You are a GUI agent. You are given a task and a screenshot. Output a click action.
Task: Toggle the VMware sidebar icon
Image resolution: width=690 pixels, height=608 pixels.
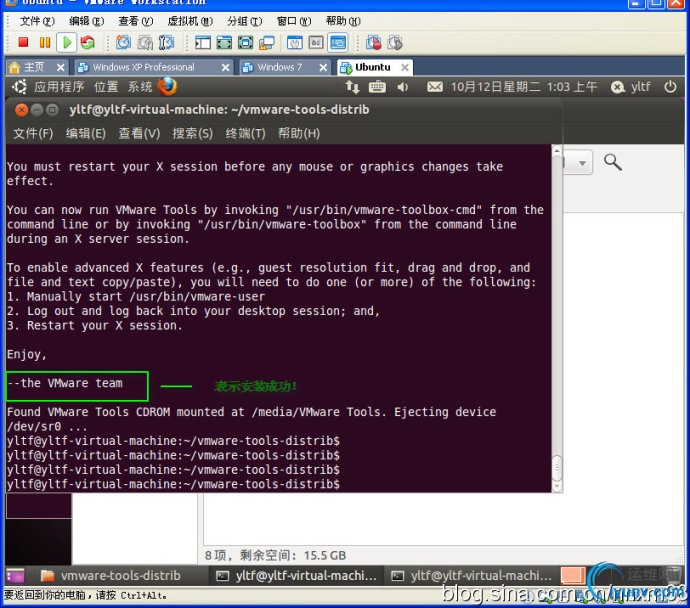[203, 42]
